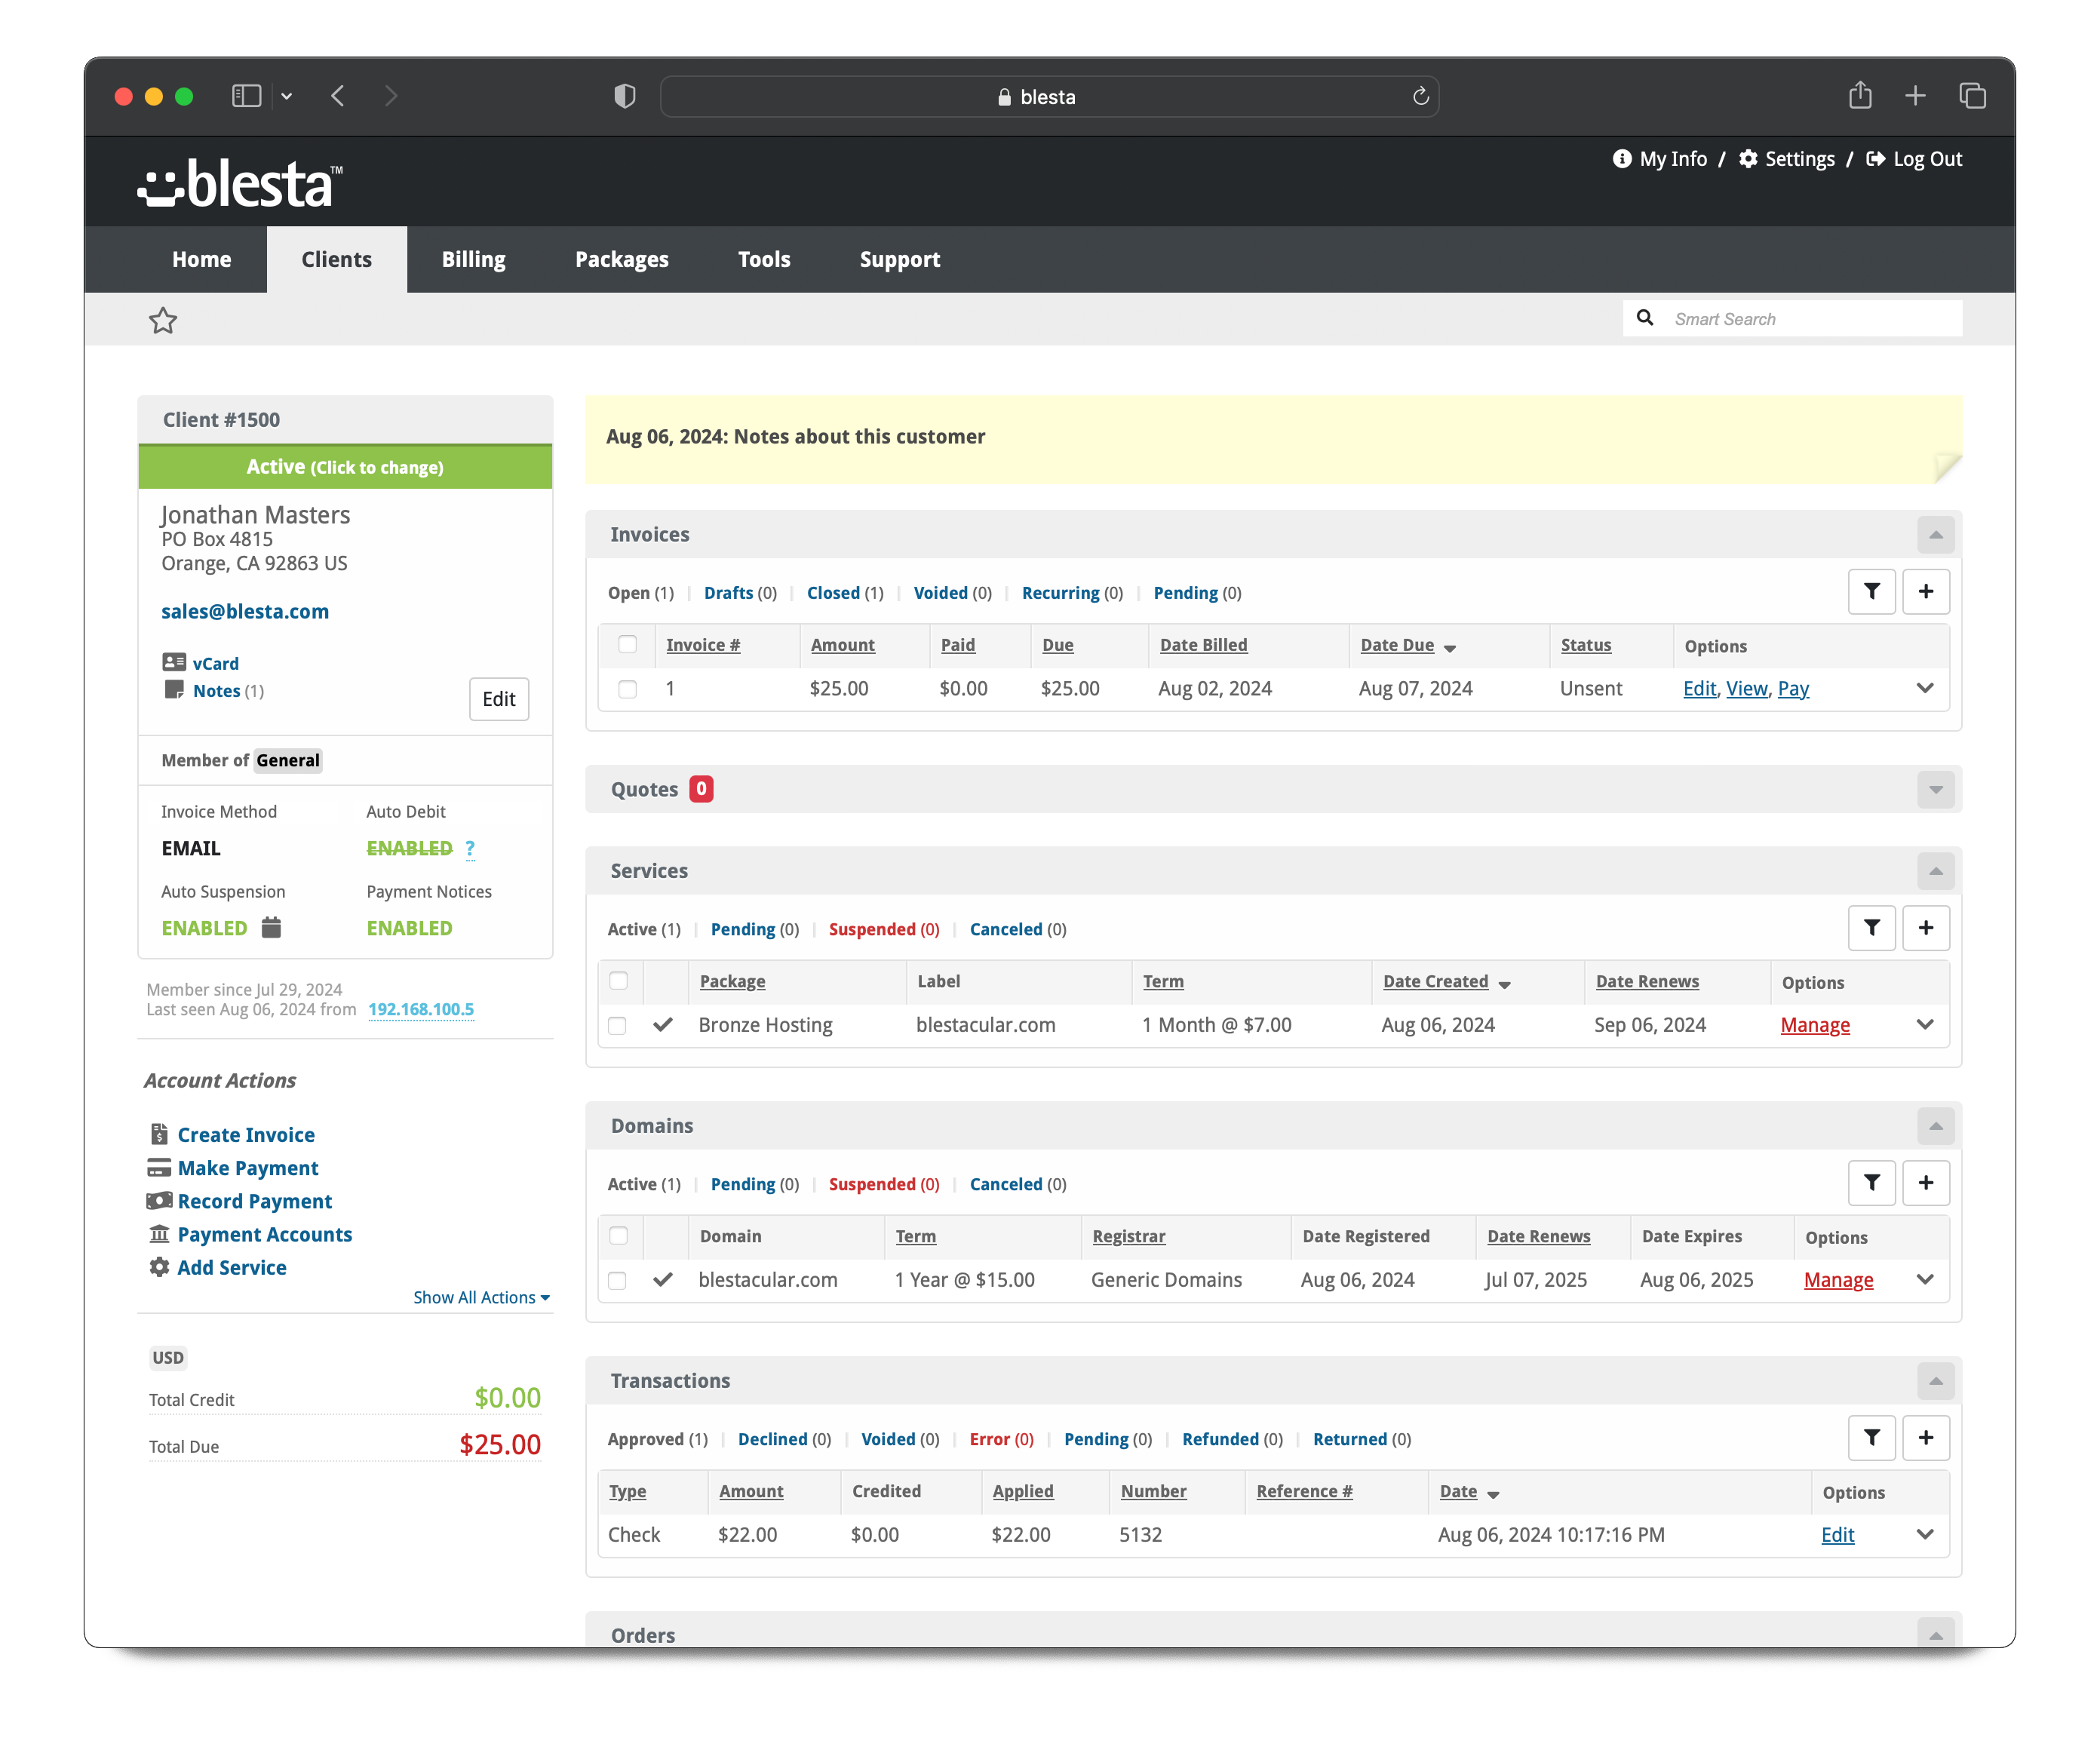
Task: Click the Smart Search magnifier icon
Action: point(1645,318)
